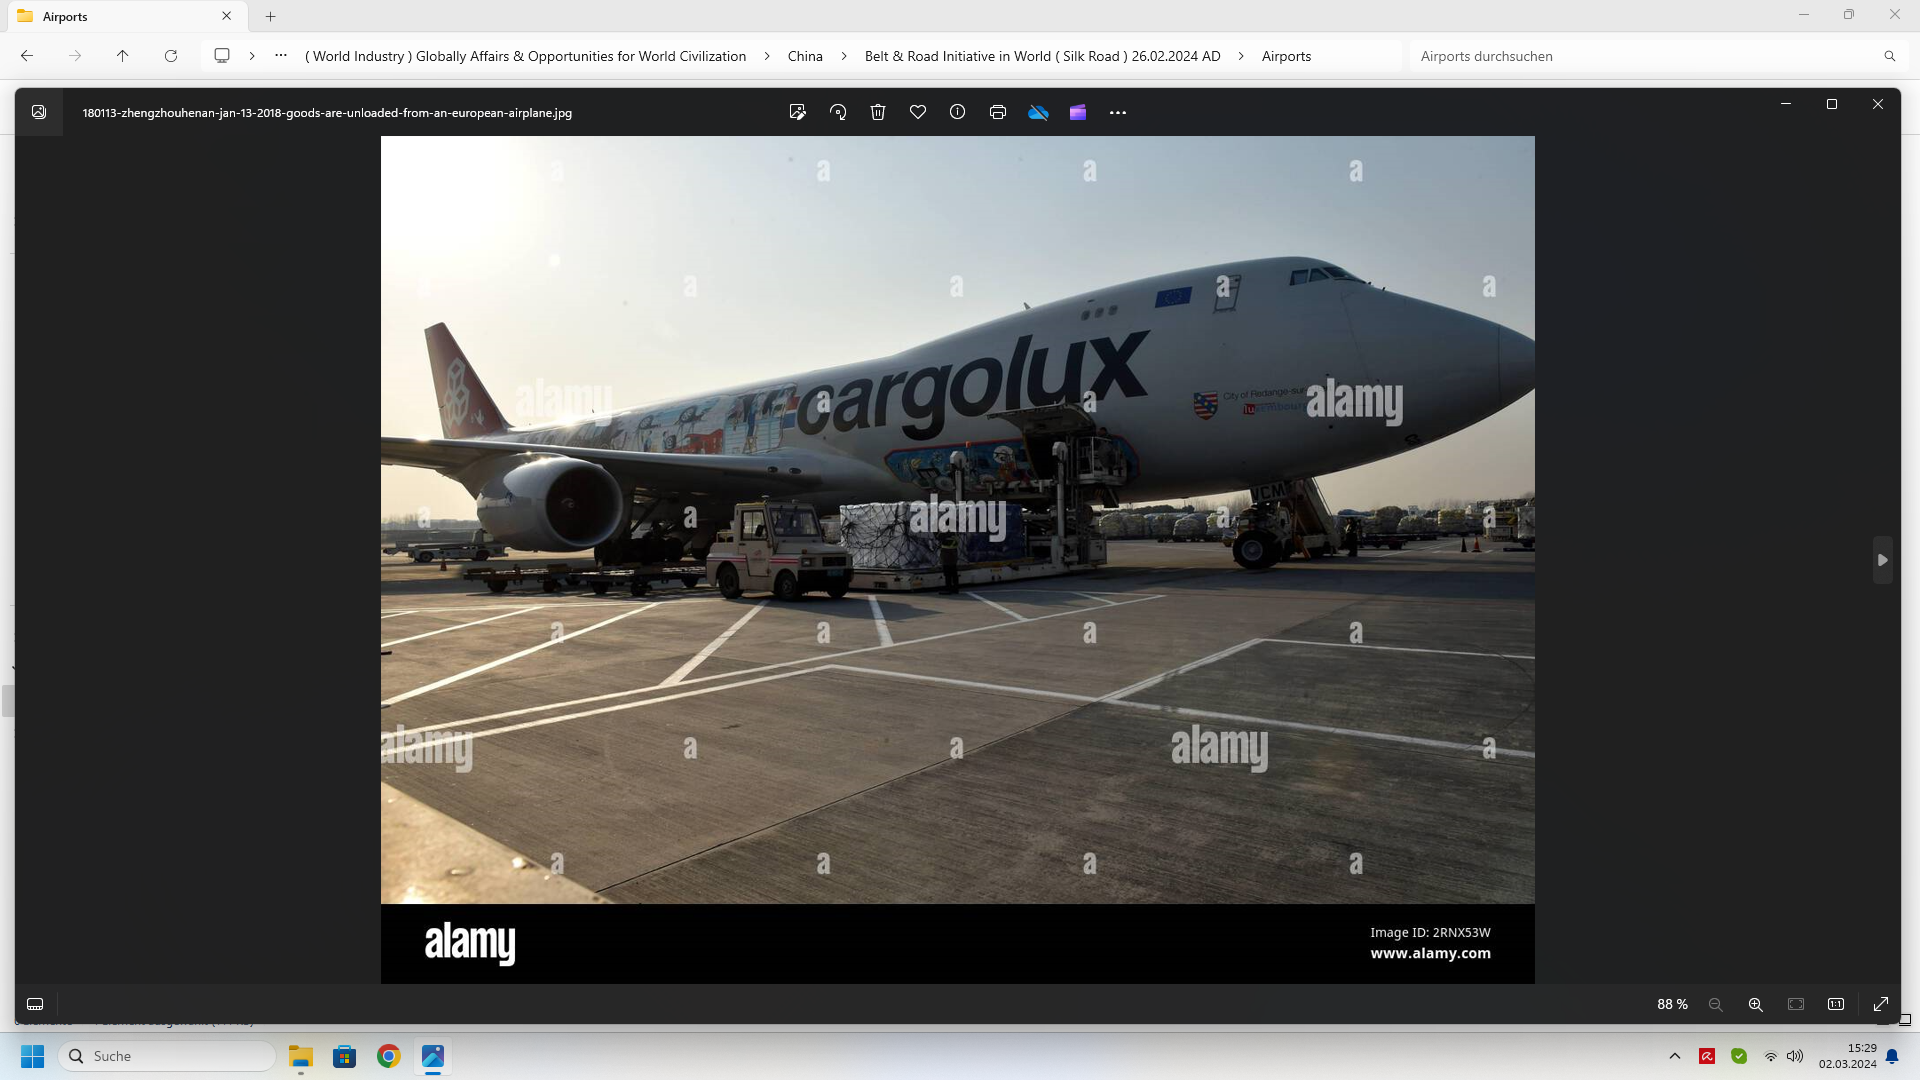The width and height of the screenshot is (1920, 1080).
Task: Mark the photo as favorite with heart icon
Action: 918,112
